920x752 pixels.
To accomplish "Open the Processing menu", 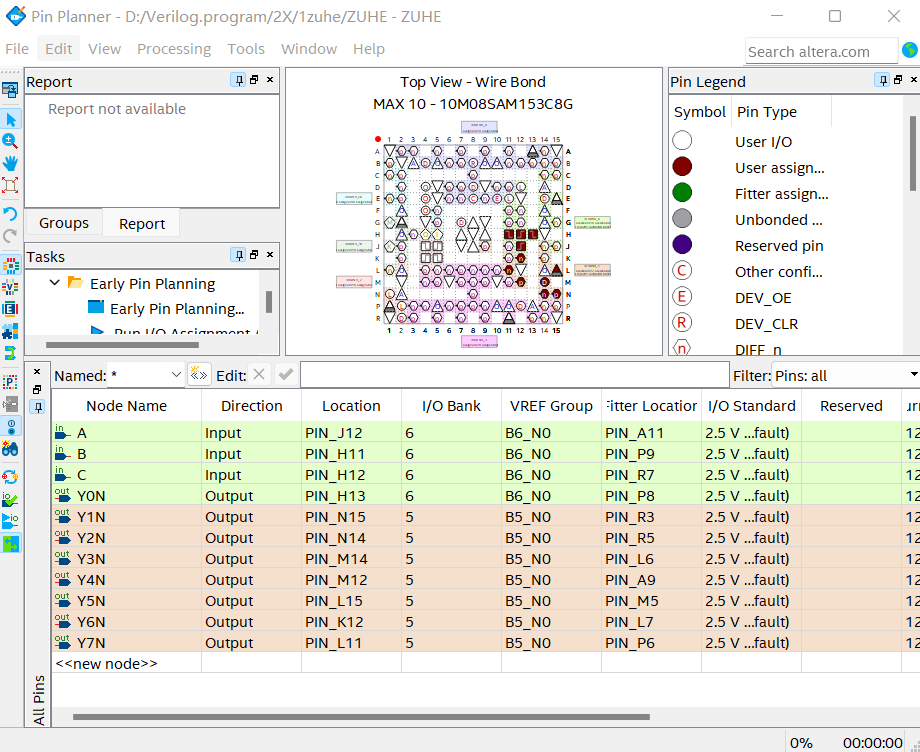I will tap(173, 48).
